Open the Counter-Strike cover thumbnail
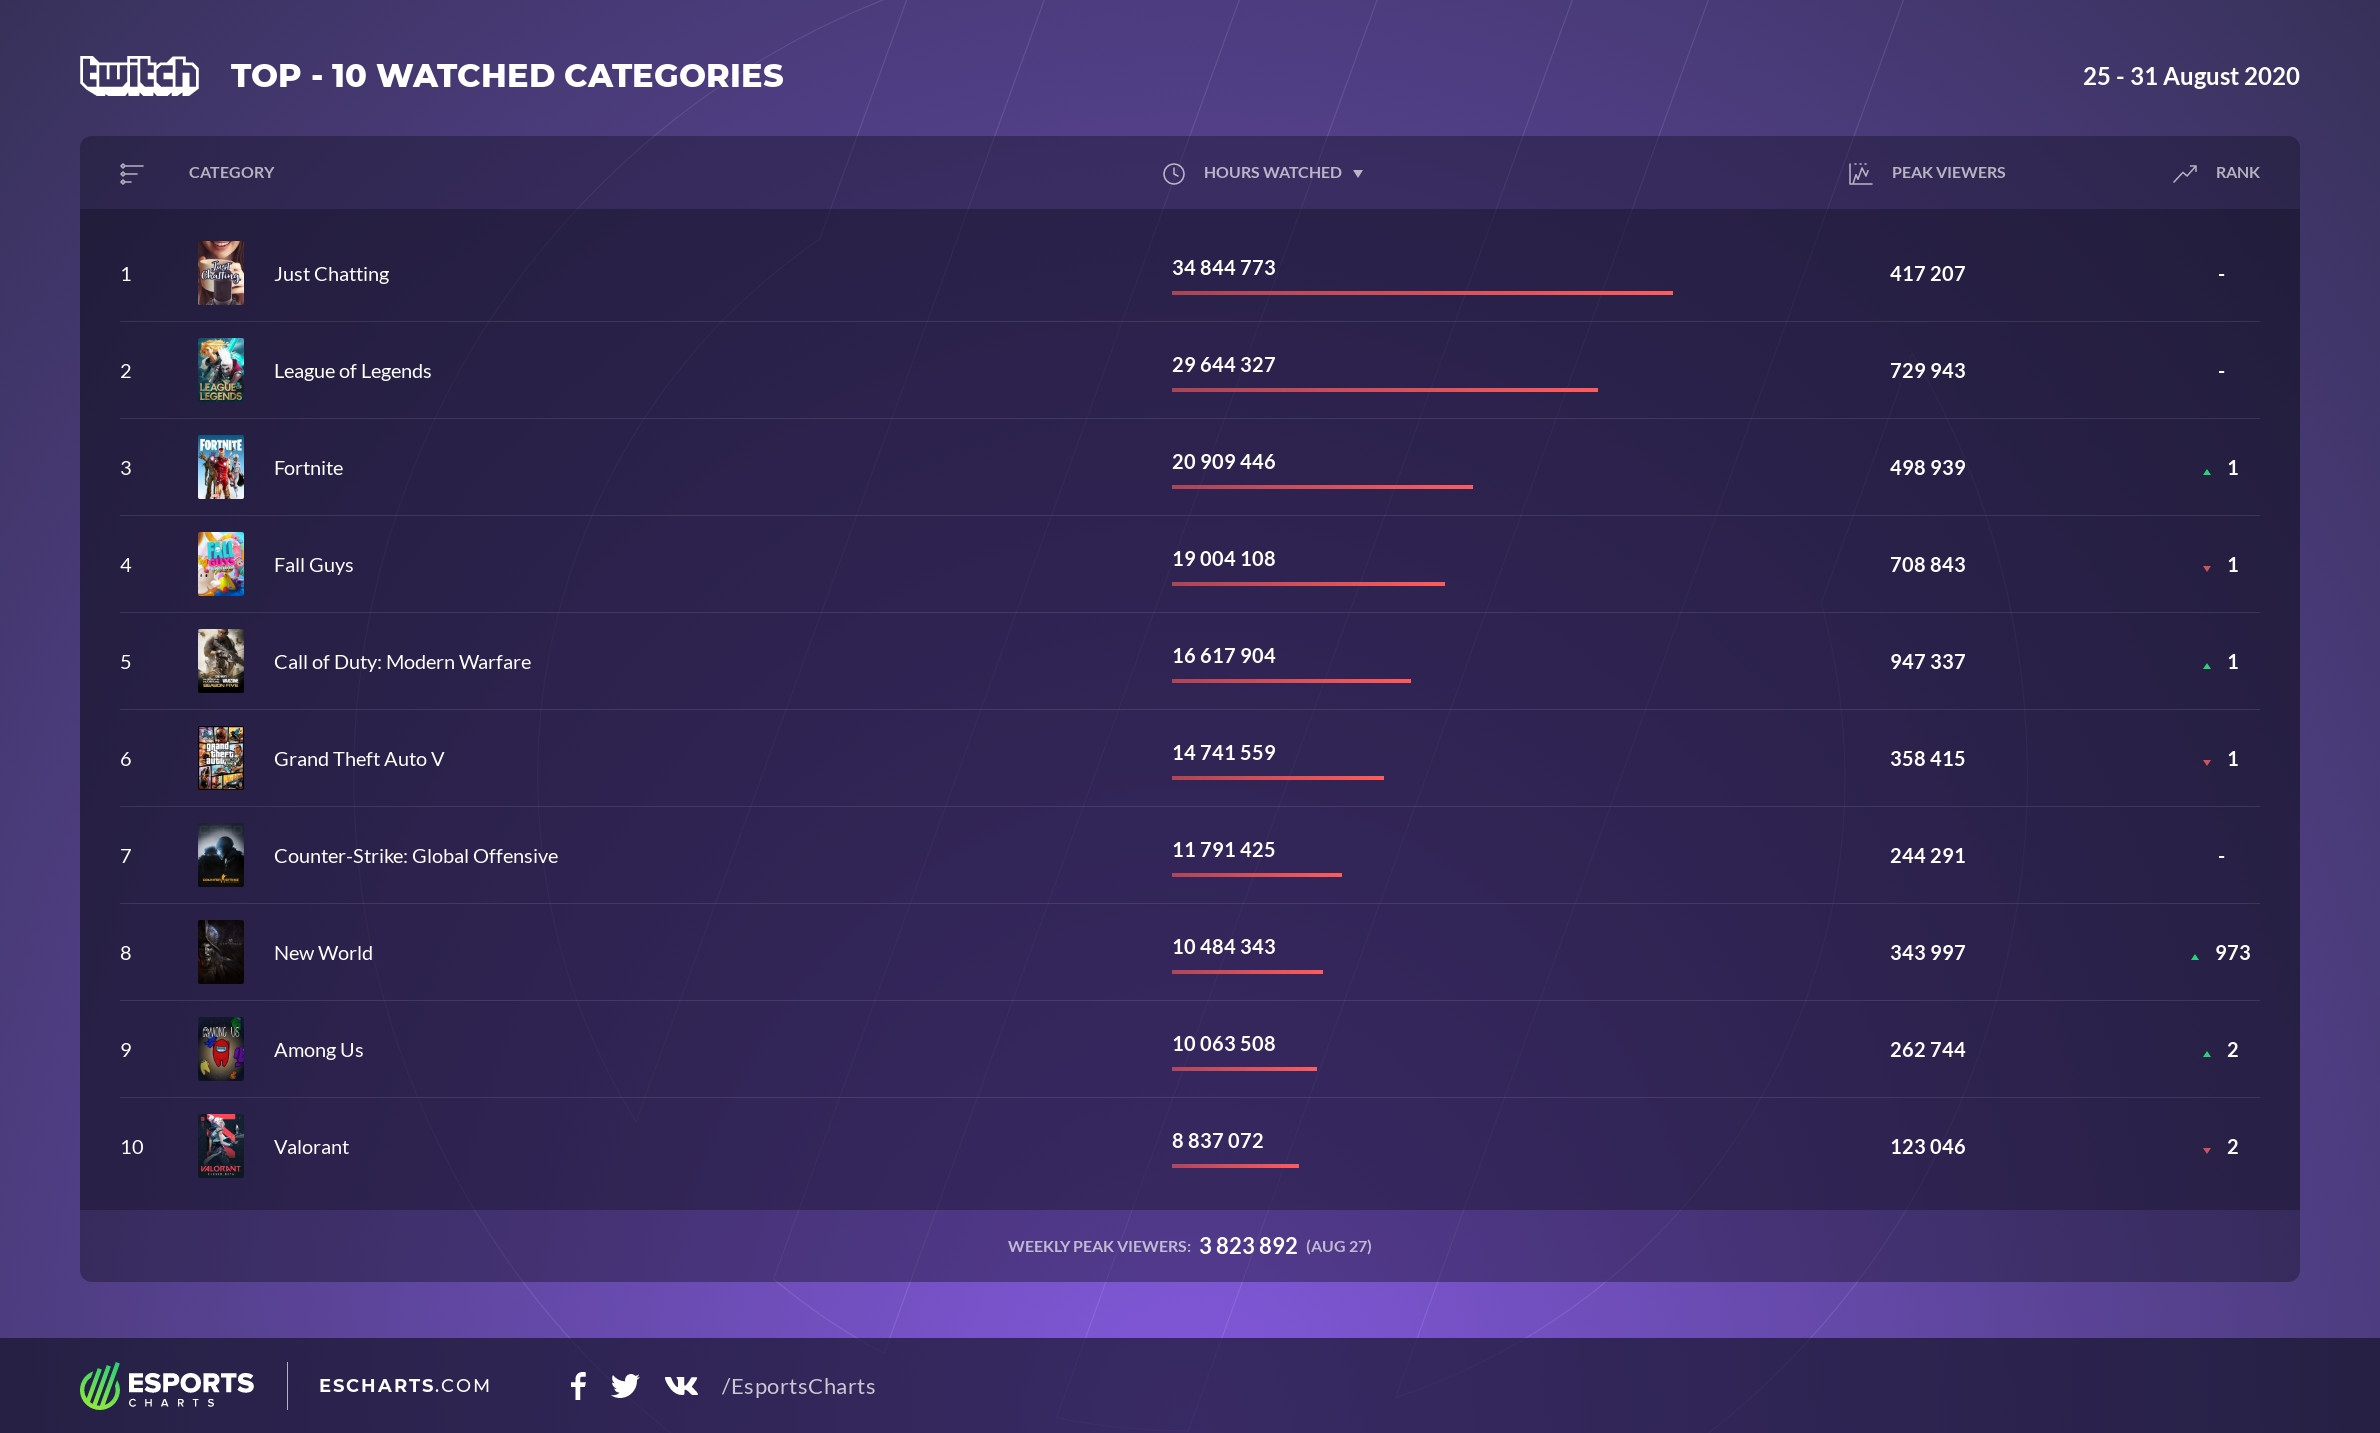The image size is (2380, 1433). click(221, 855)
